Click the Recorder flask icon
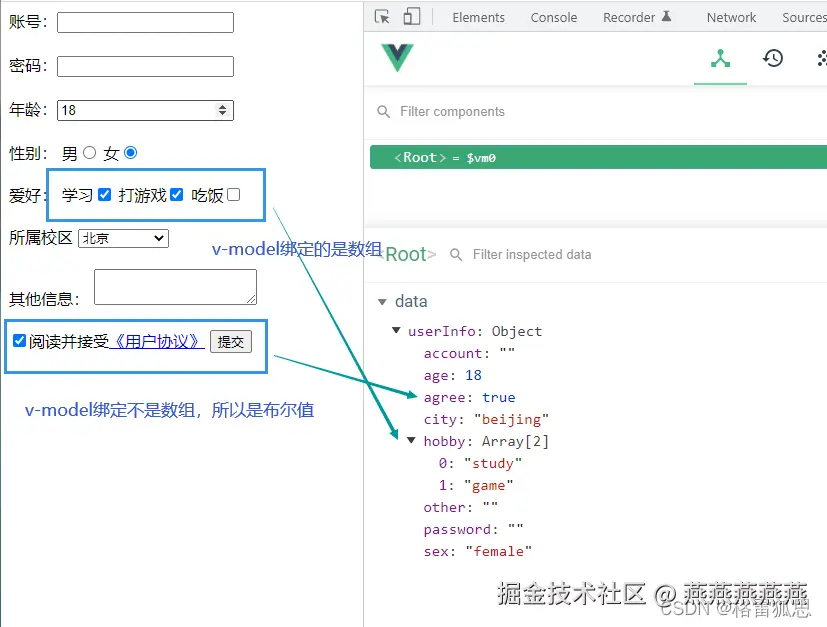Screen dimensions: 827x627 click(667, 16)
